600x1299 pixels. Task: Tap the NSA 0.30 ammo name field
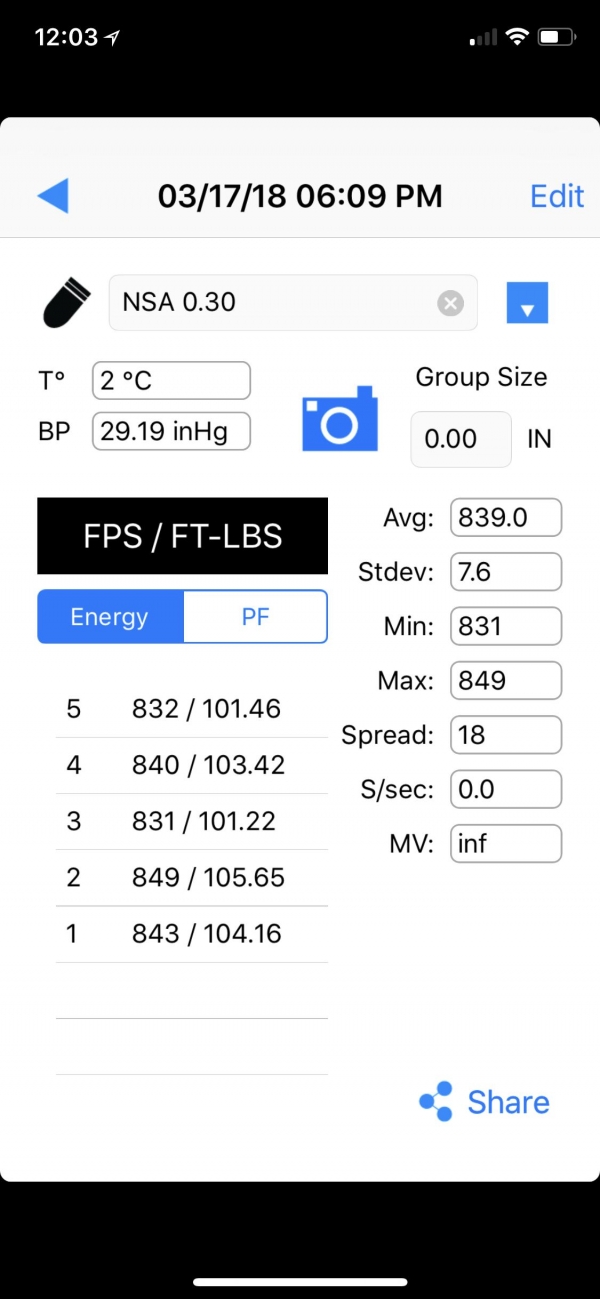(x=293, y=303)
